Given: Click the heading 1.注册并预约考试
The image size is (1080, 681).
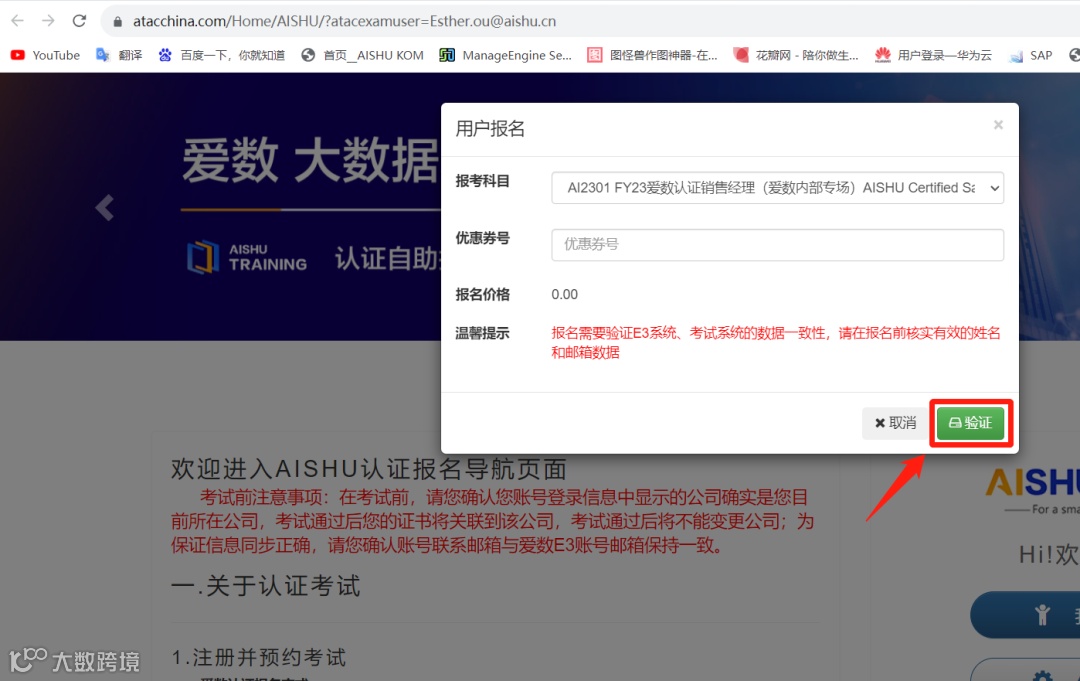Looking at the screenshot, I should 258,658.
